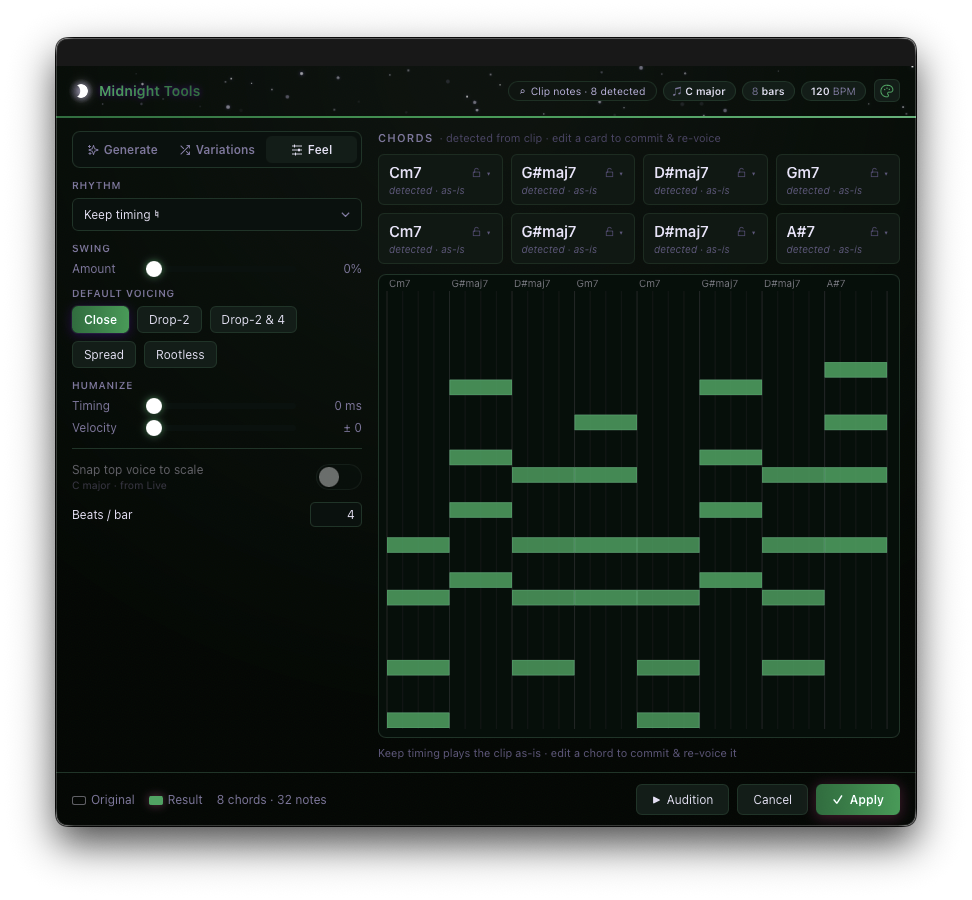Expand the second-row D#maj7 card caret menu
The height and width of the screenshot is (900, 972).
click(x=754, y=232)
